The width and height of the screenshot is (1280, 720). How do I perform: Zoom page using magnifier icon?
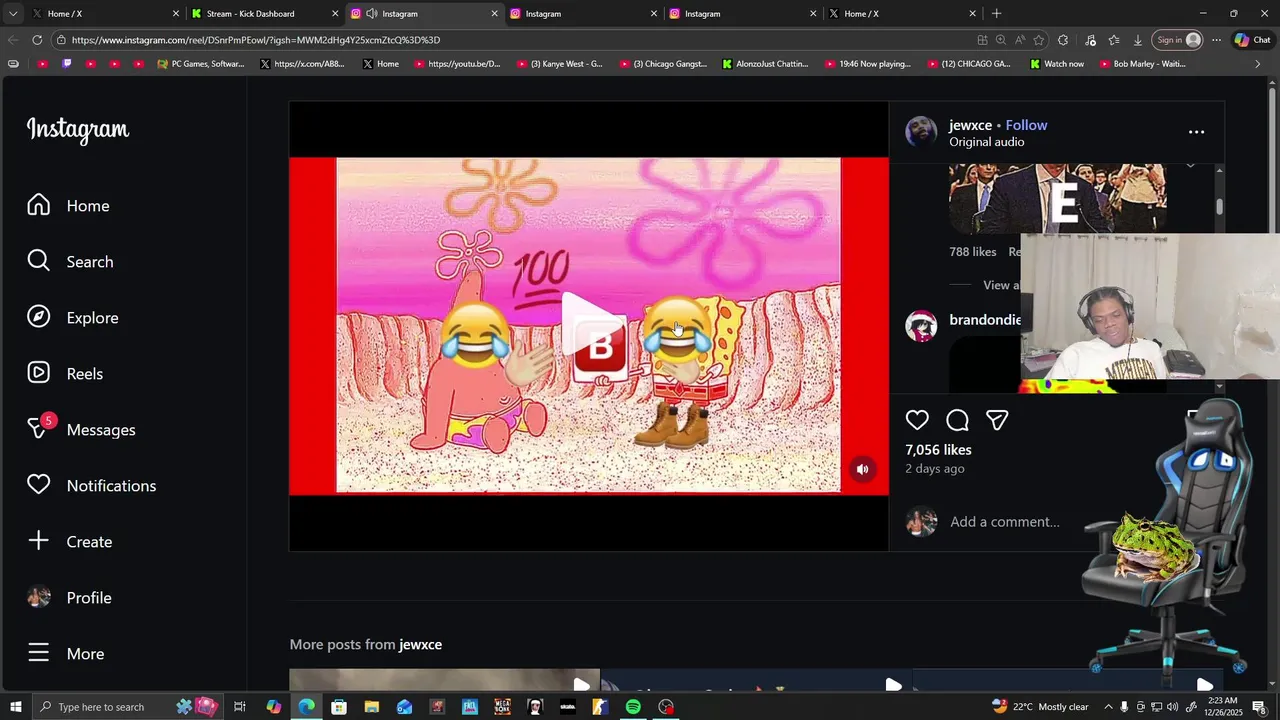click(1001, 40)
